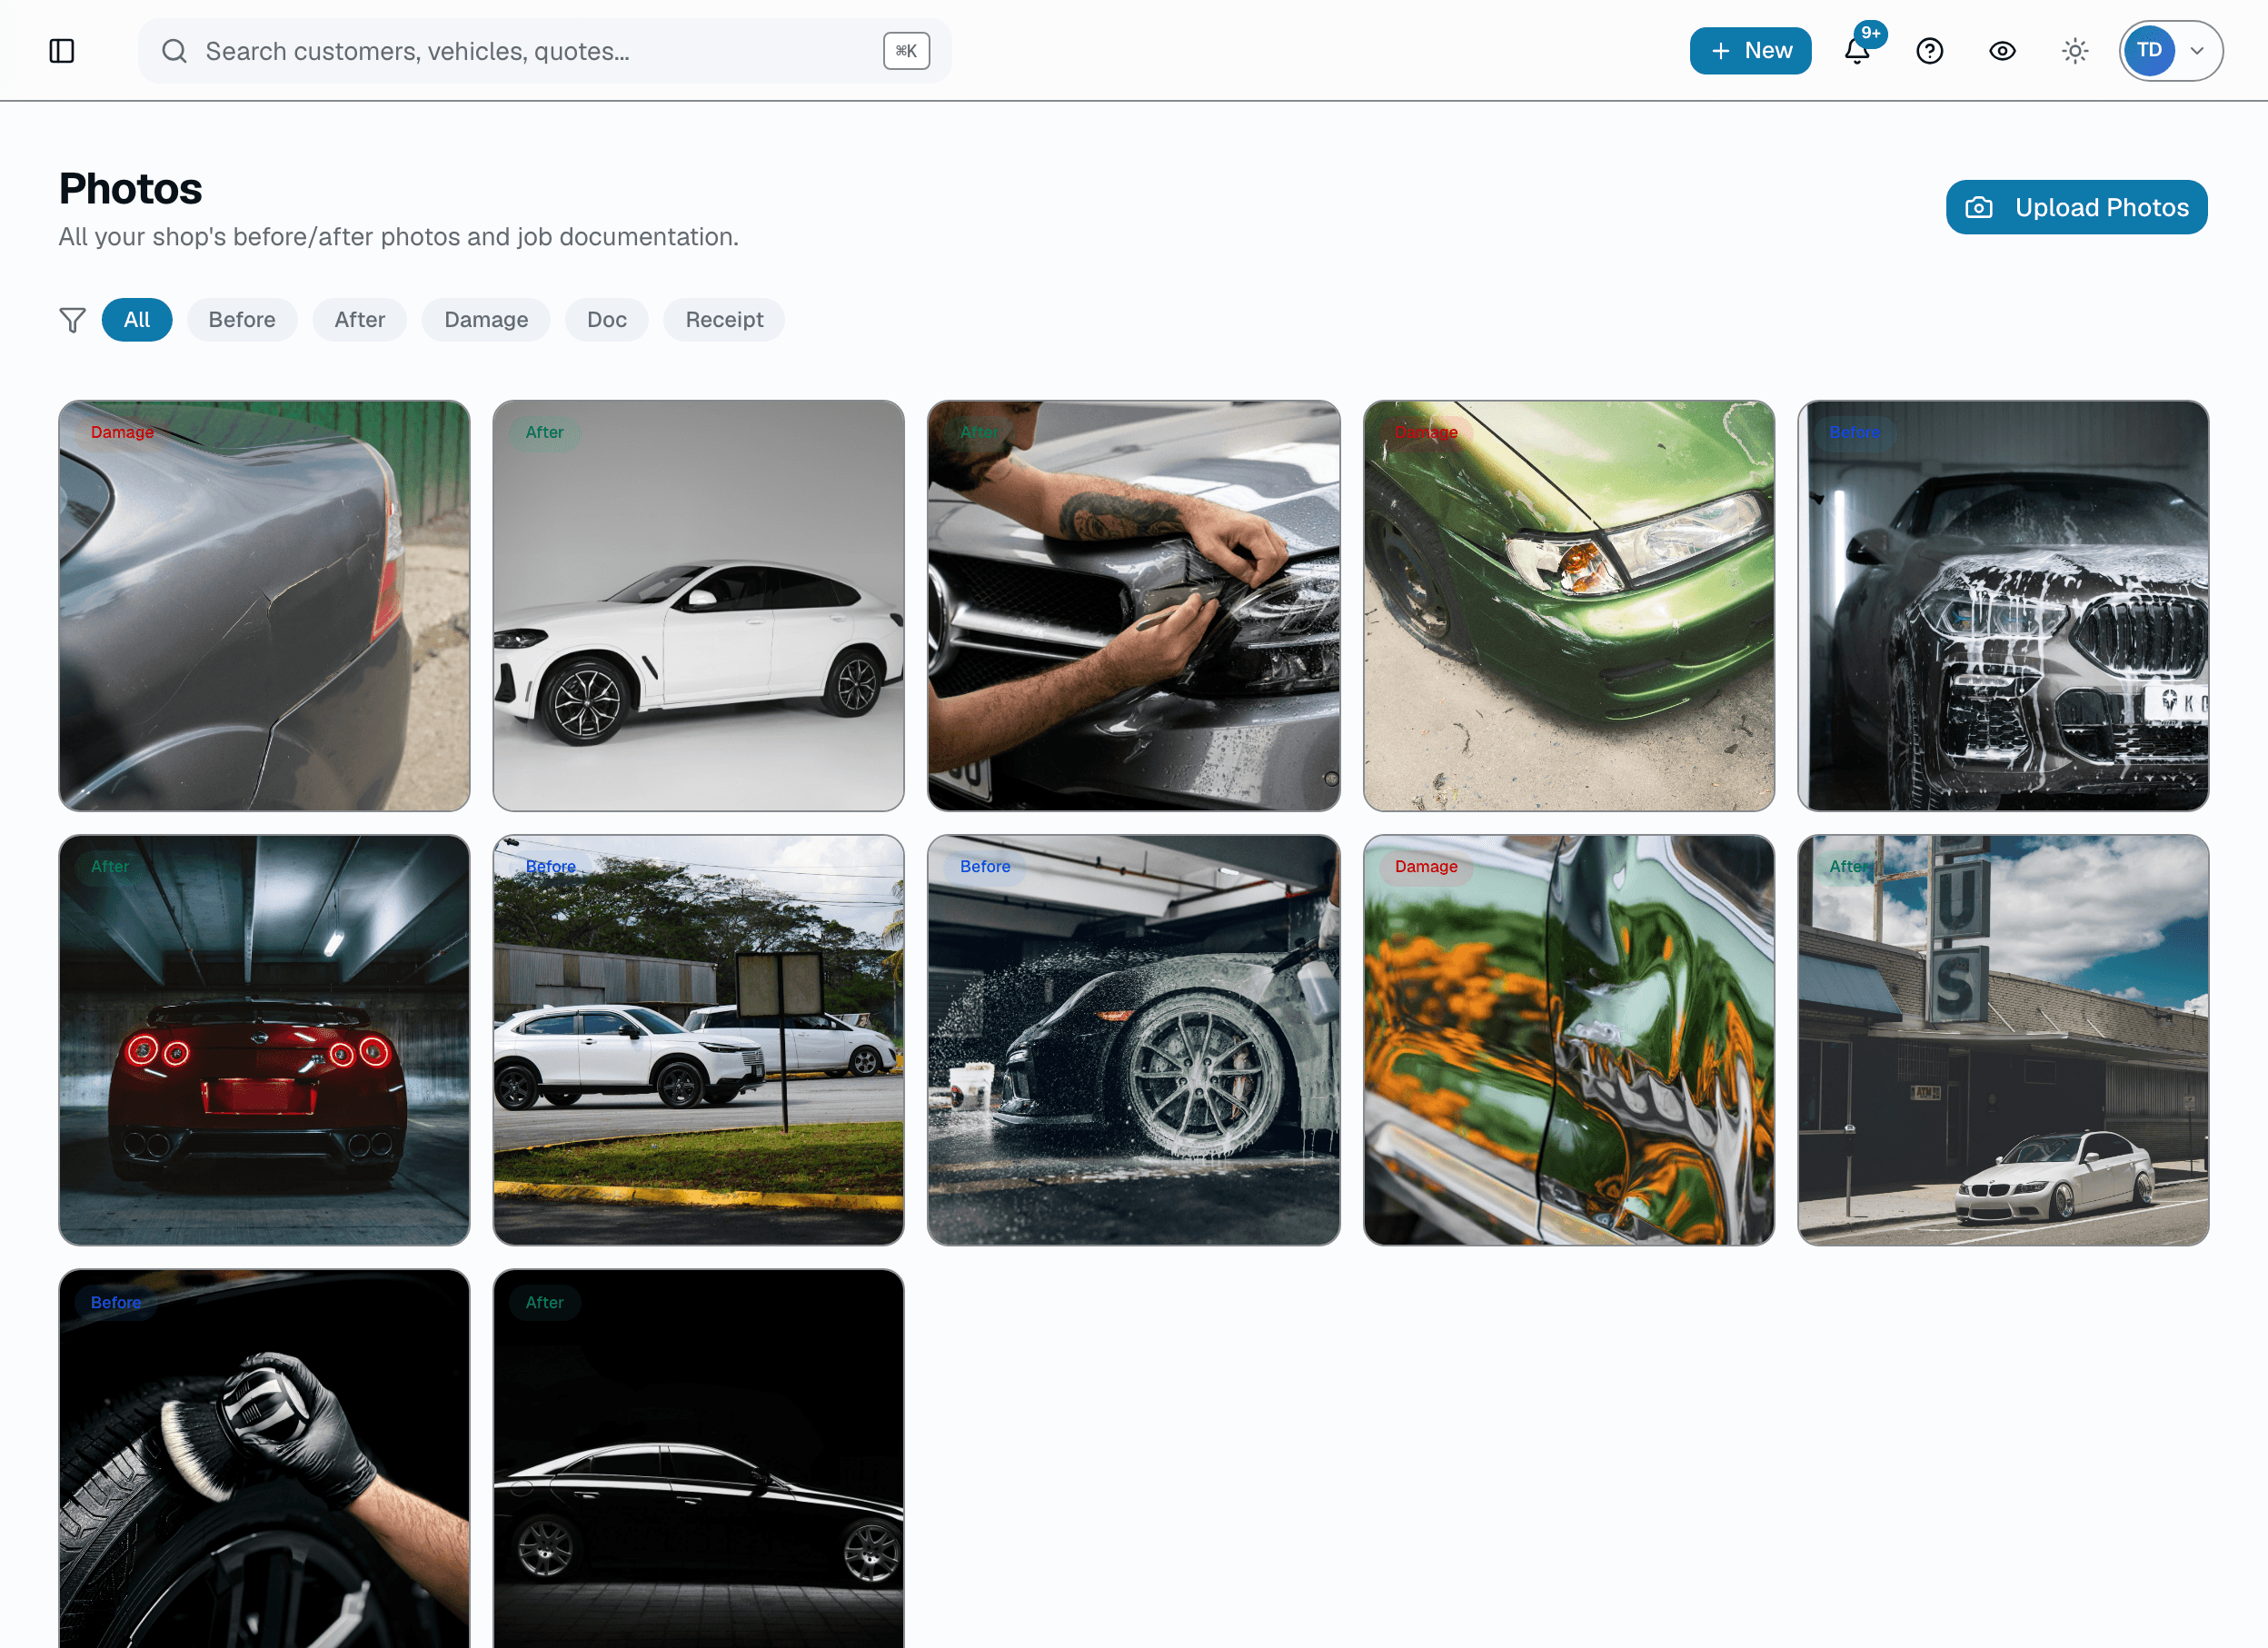Filter photos by Before
Screen dimensions: 2268x1648
point(242,320)
